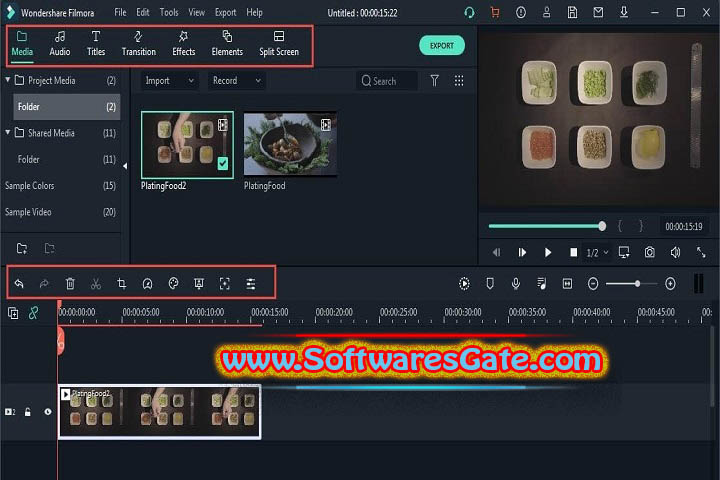The image size is (720, 480).
Task: Toggle the PlatingFood2 thumbnail checkmark
Action: pyautogui.click(x=223, y=163)
